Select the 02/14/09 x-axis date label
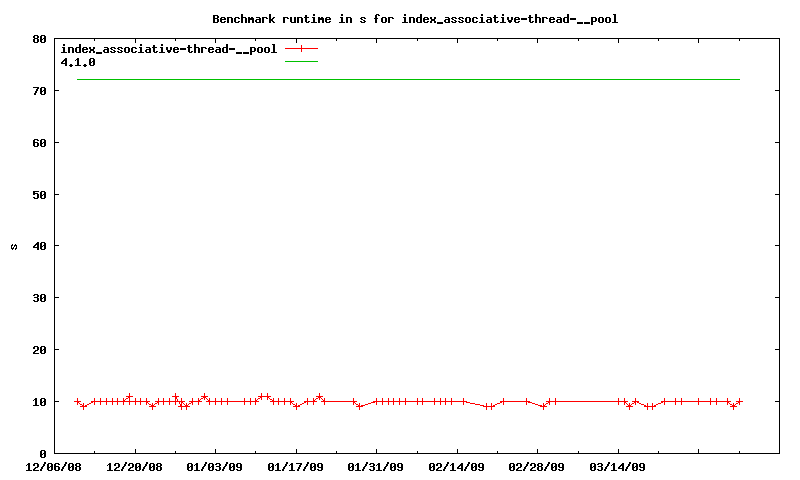800x480 pixels. tap(457, 466)
